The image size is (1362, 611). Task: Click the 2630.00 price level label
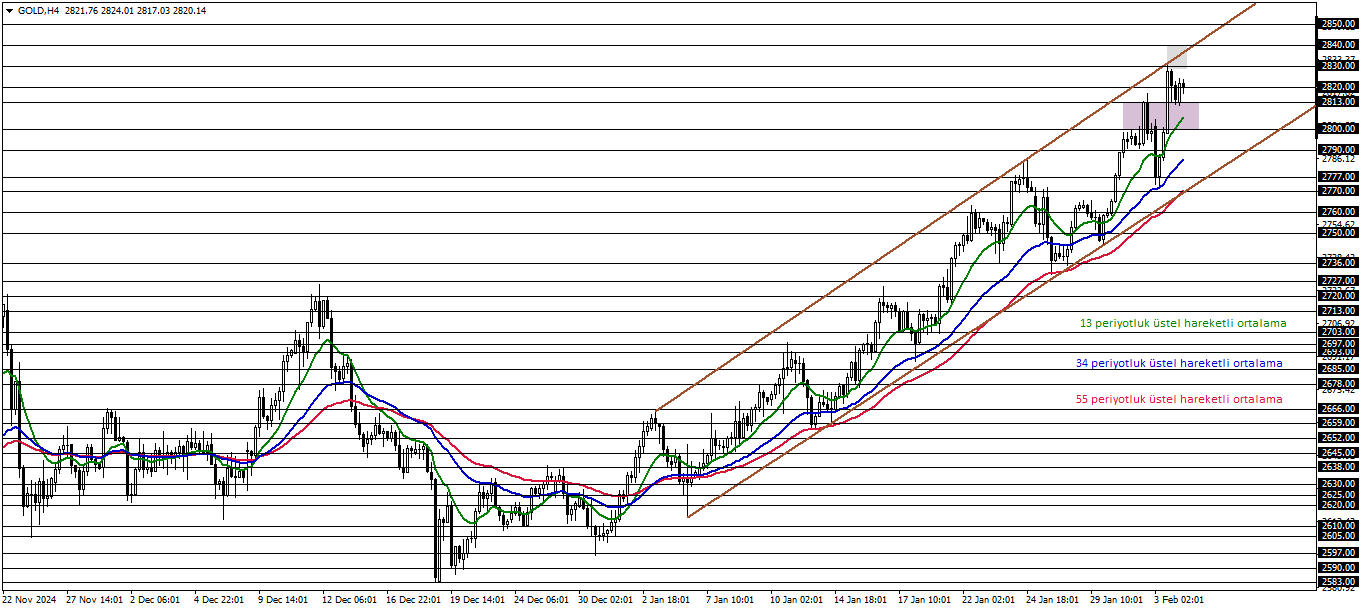(1338, 484)
